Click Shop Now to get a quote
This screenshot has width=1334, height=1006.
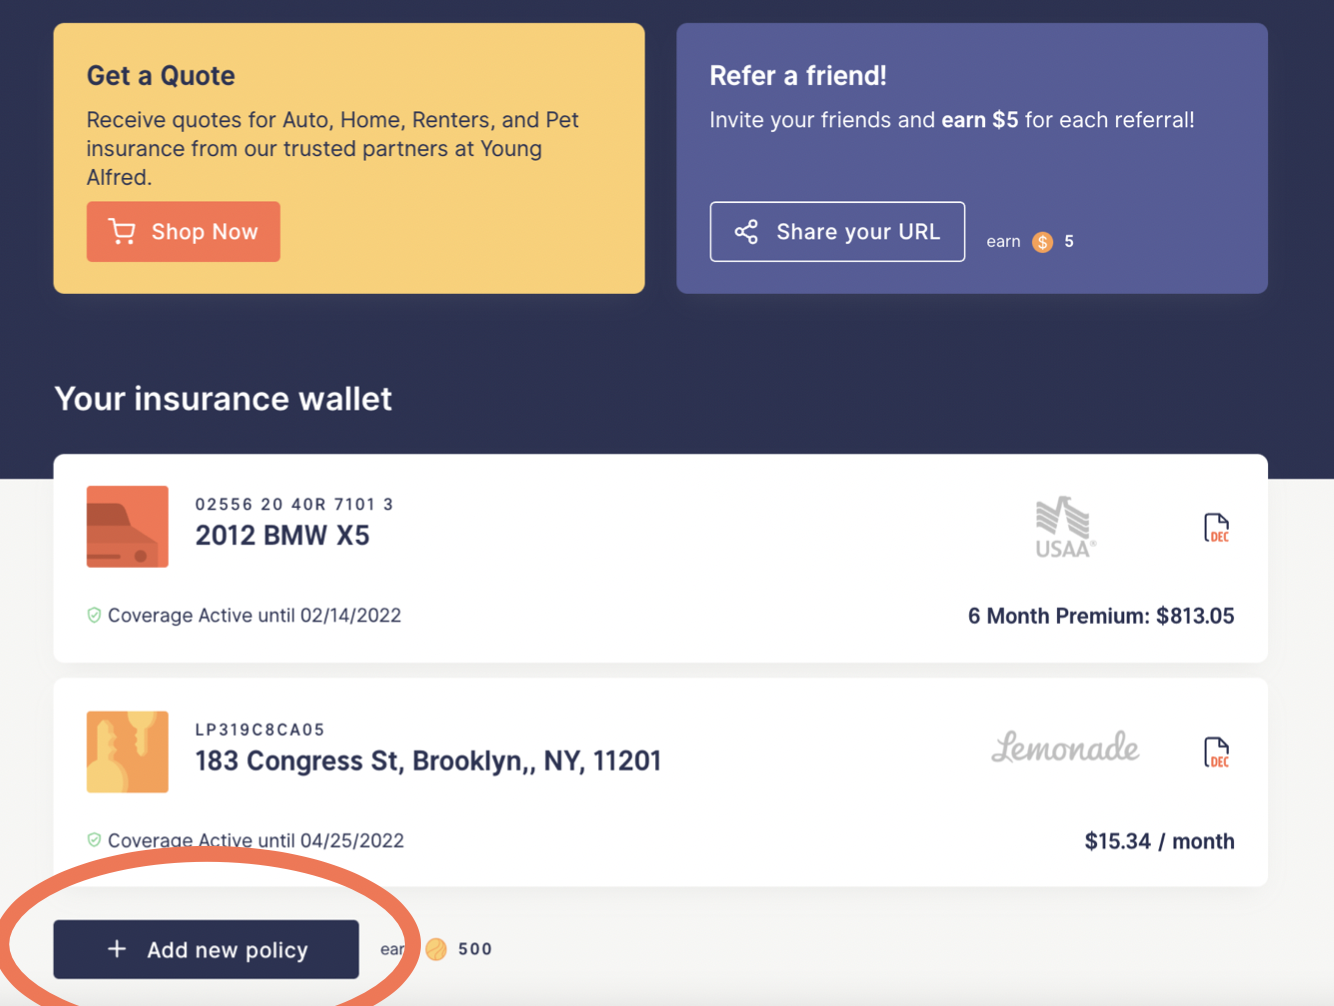tap(183, 231)
